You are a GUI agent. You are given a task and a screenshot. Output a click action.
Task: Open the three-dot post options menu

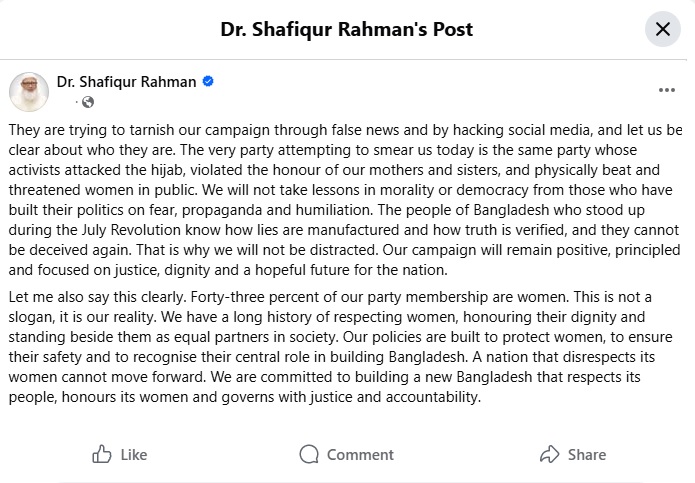point(667,90)
